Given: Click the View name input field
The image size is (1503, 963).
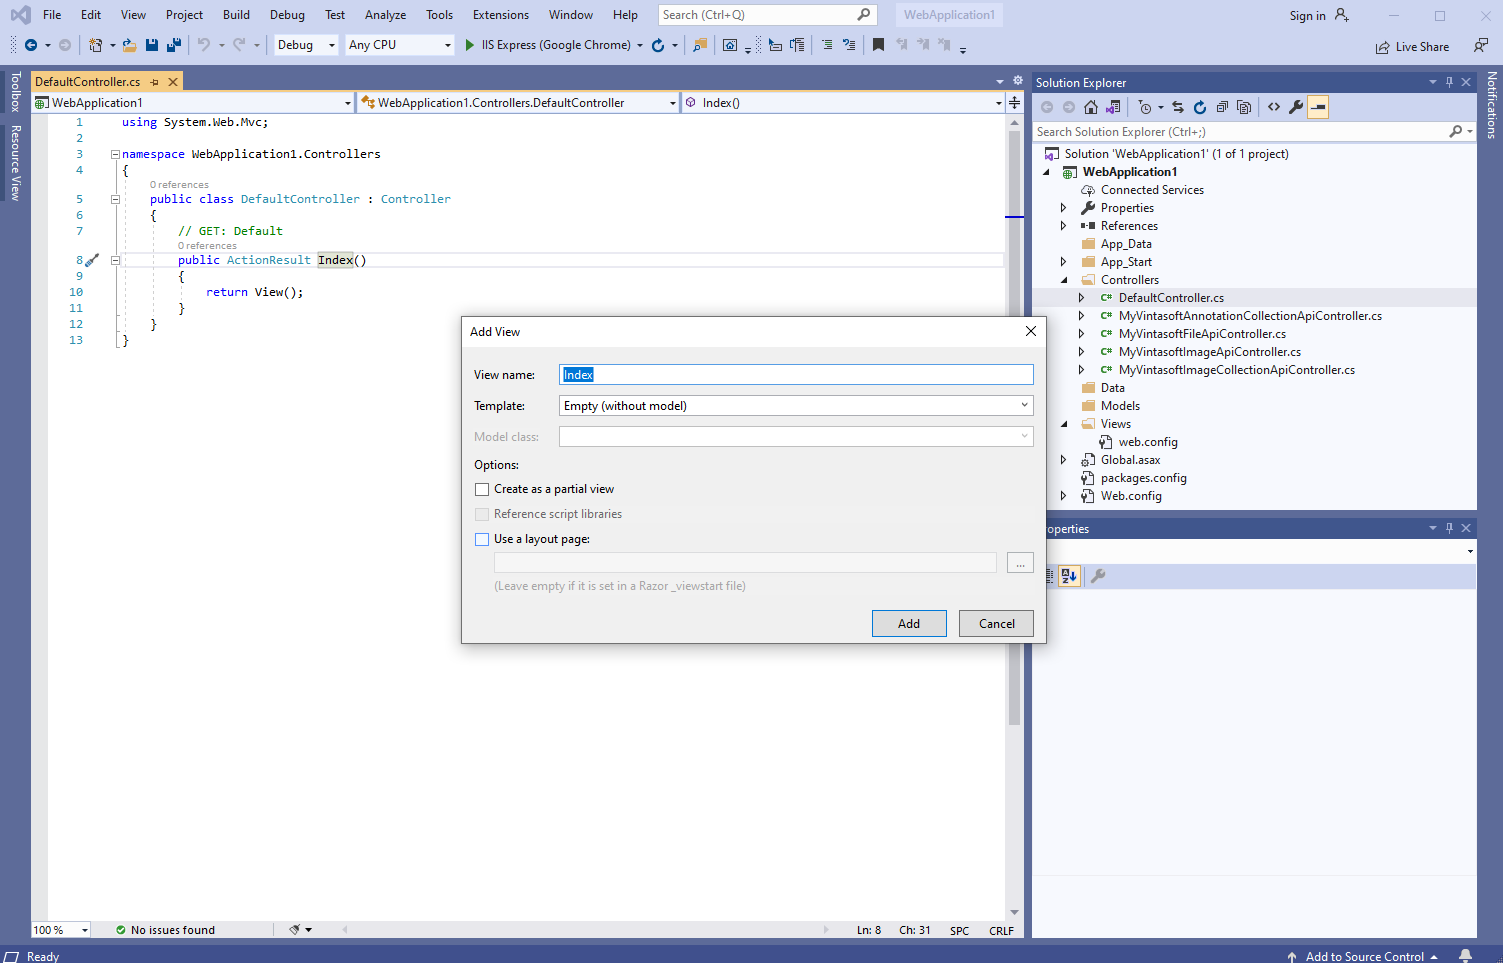Looking at the screenshot, I should [x=796, y=375].
